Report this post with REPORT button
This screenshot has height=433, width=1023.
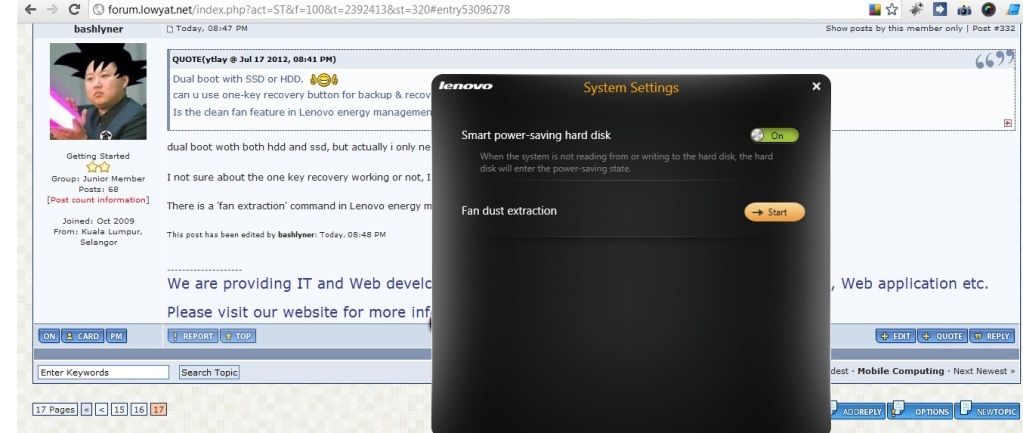click(x=192, y=336)
